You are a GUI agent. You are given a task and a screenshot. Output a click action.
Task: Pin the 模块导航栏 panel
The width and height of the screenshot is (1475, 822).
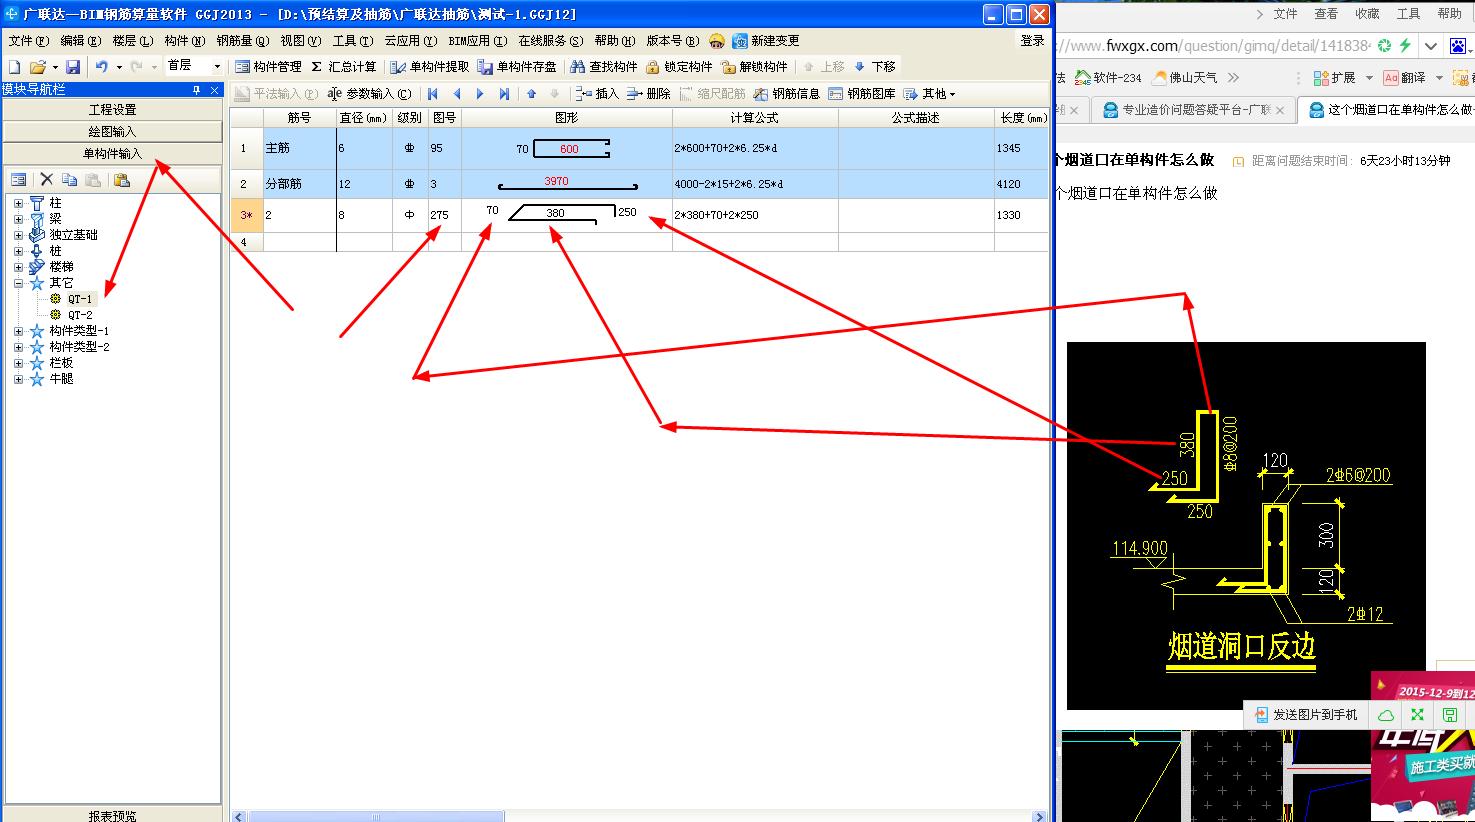pos(196,89)
